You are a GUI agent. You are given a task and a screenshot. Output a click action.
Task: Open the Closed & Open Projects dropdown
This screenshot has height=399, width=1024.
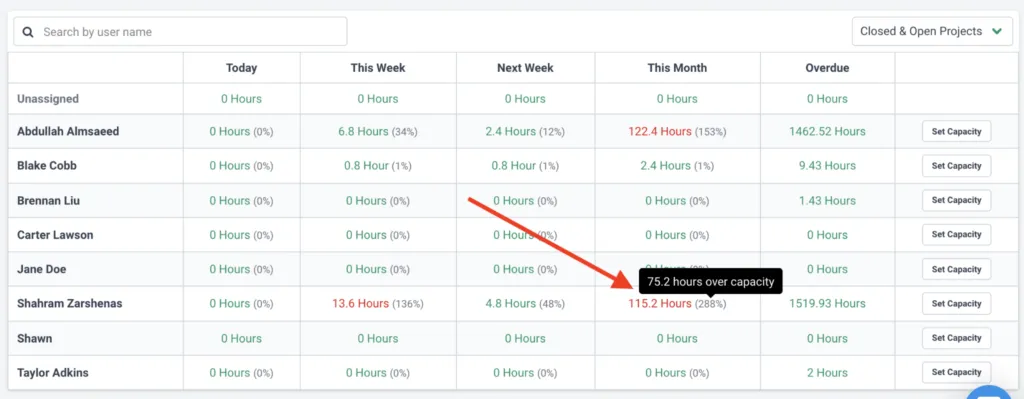(x=932, y=31)
